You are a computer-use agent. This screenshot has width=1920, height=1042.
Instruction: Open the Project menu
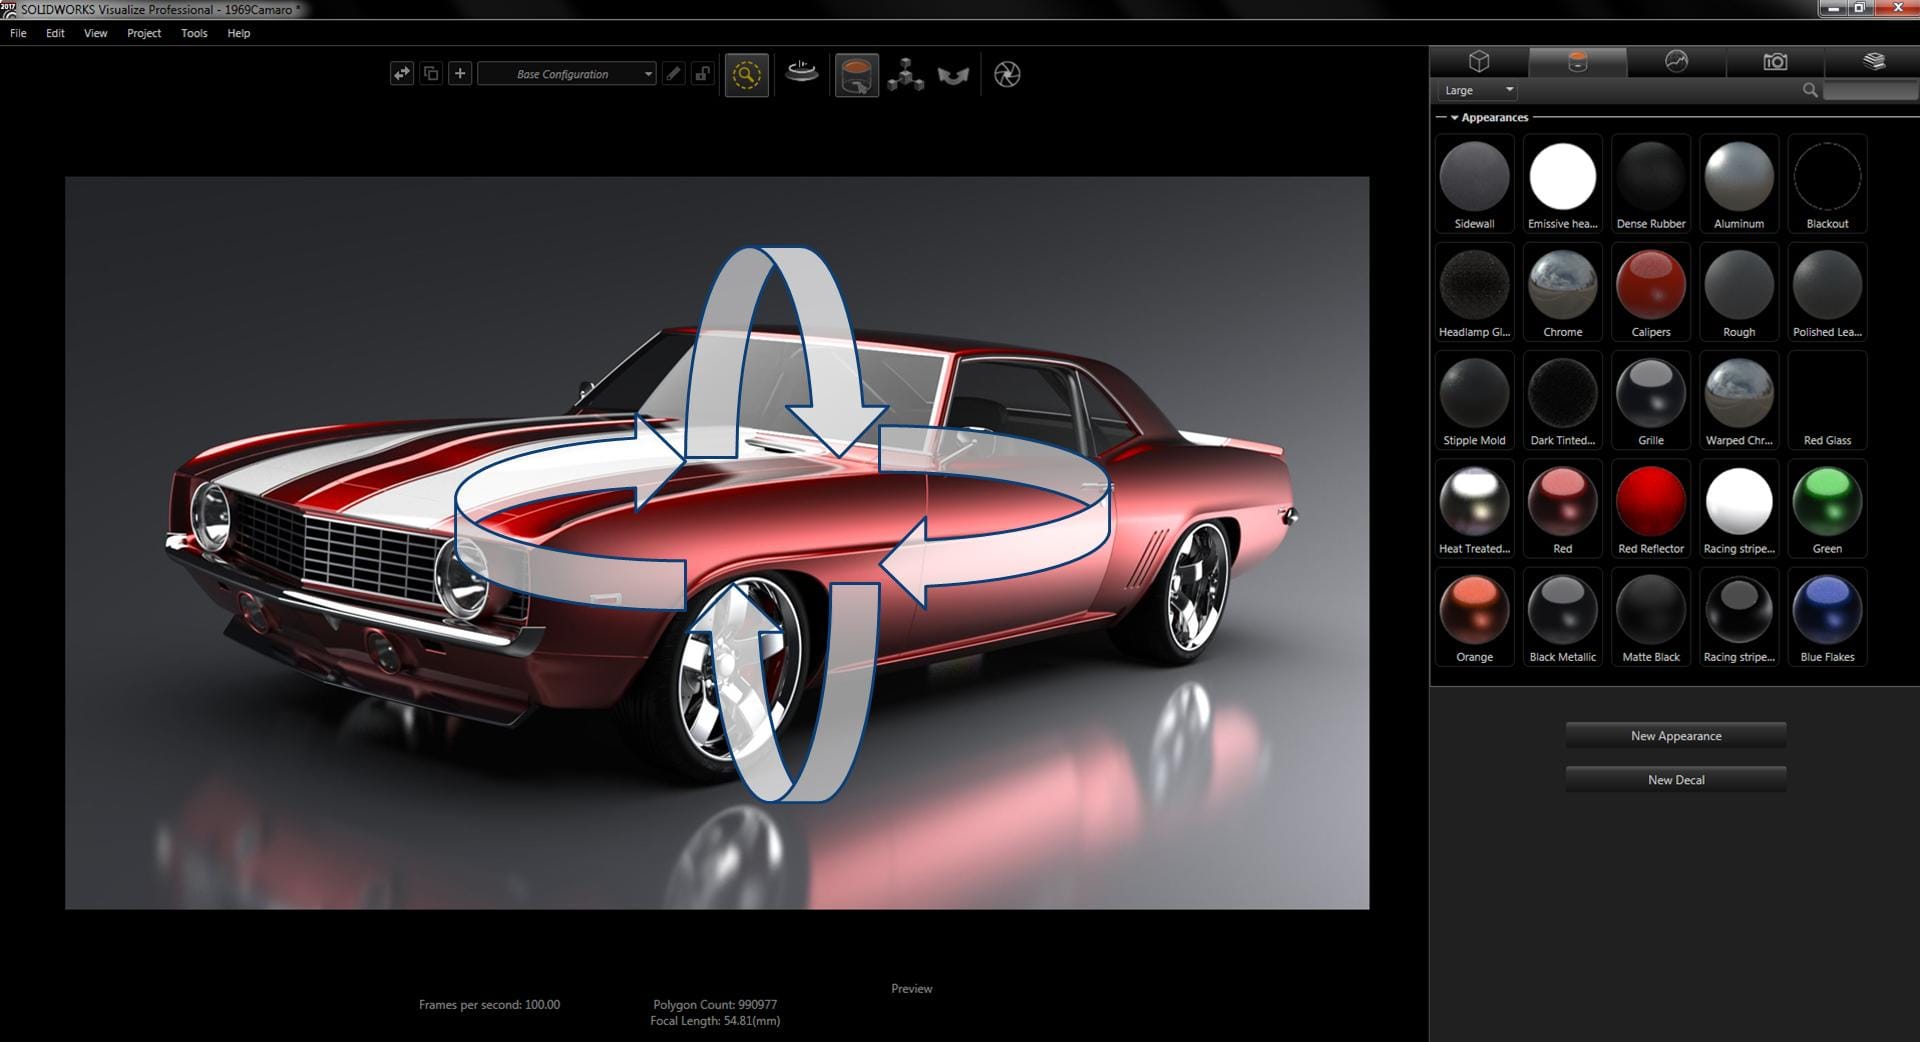click(x=144, y=33)
